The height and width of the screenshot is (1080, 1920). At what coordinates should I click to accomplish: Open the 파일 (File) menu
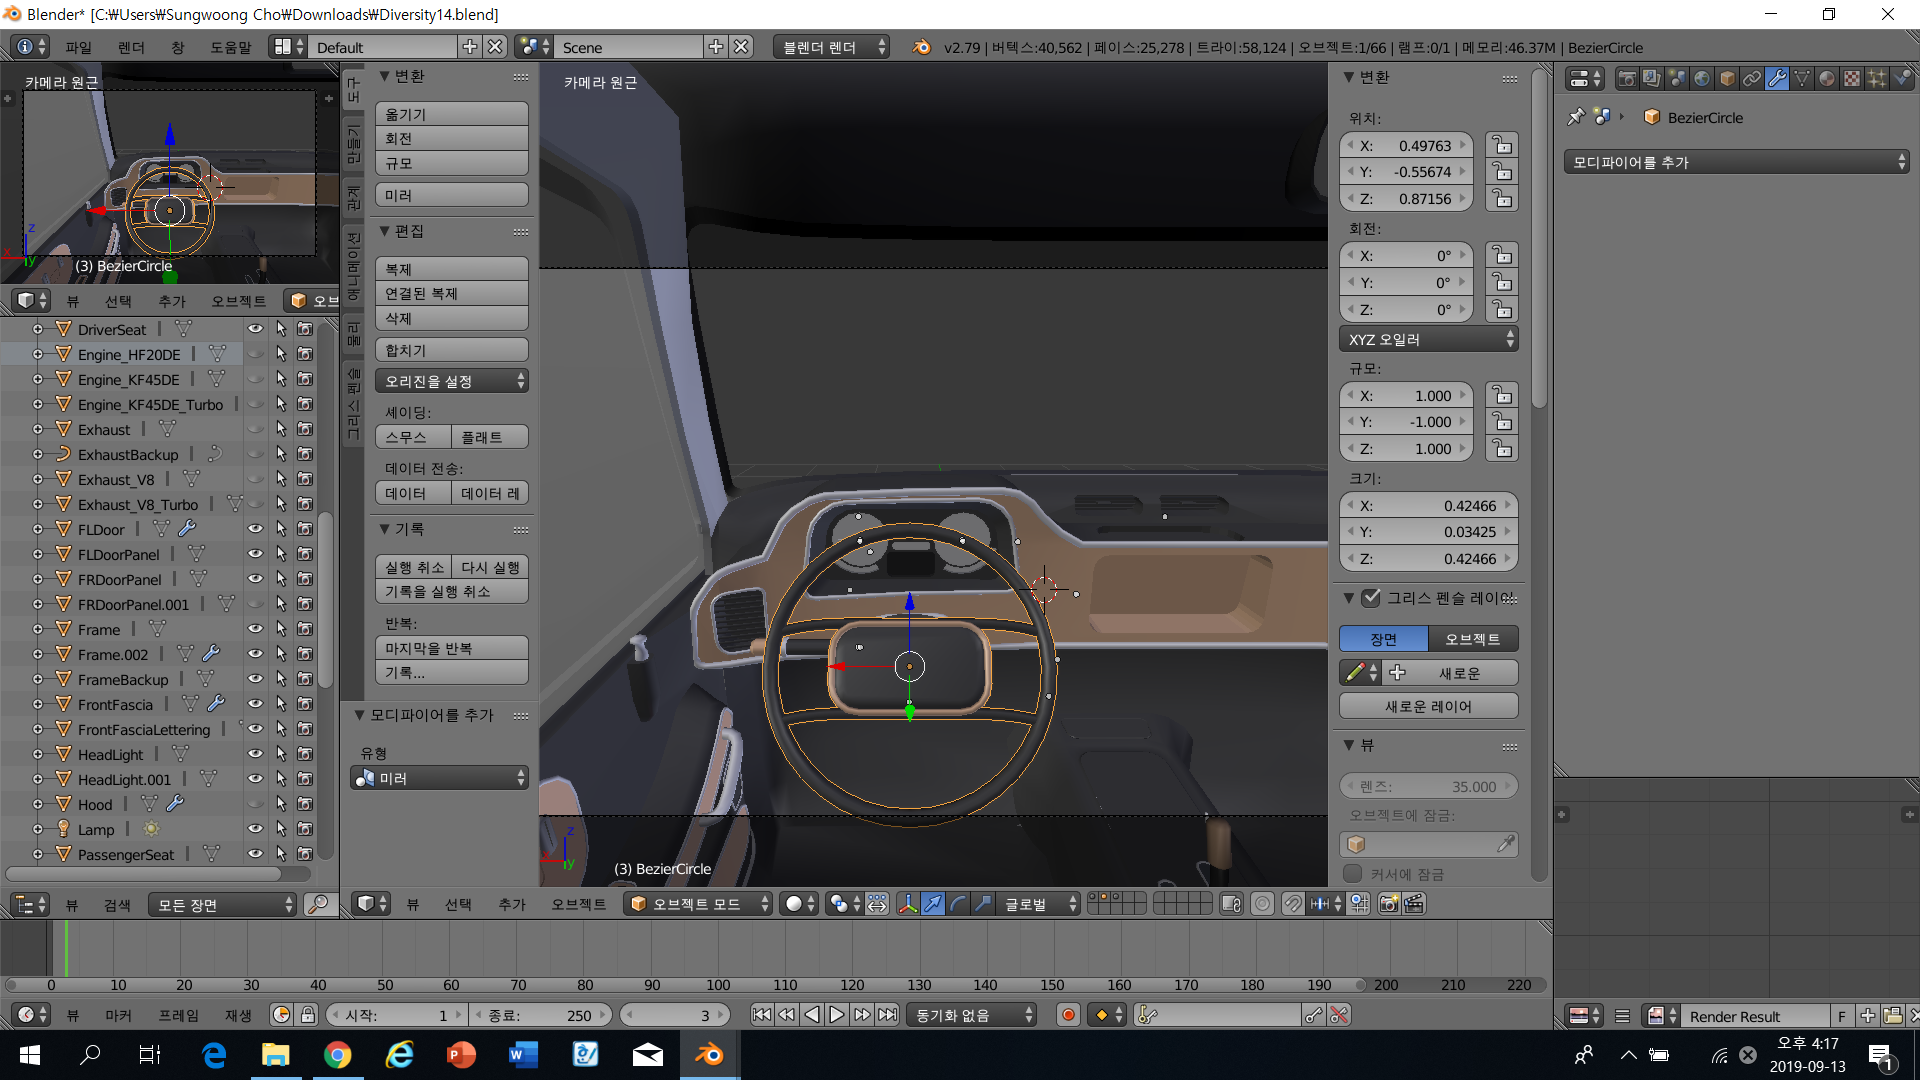pos(78,47)
